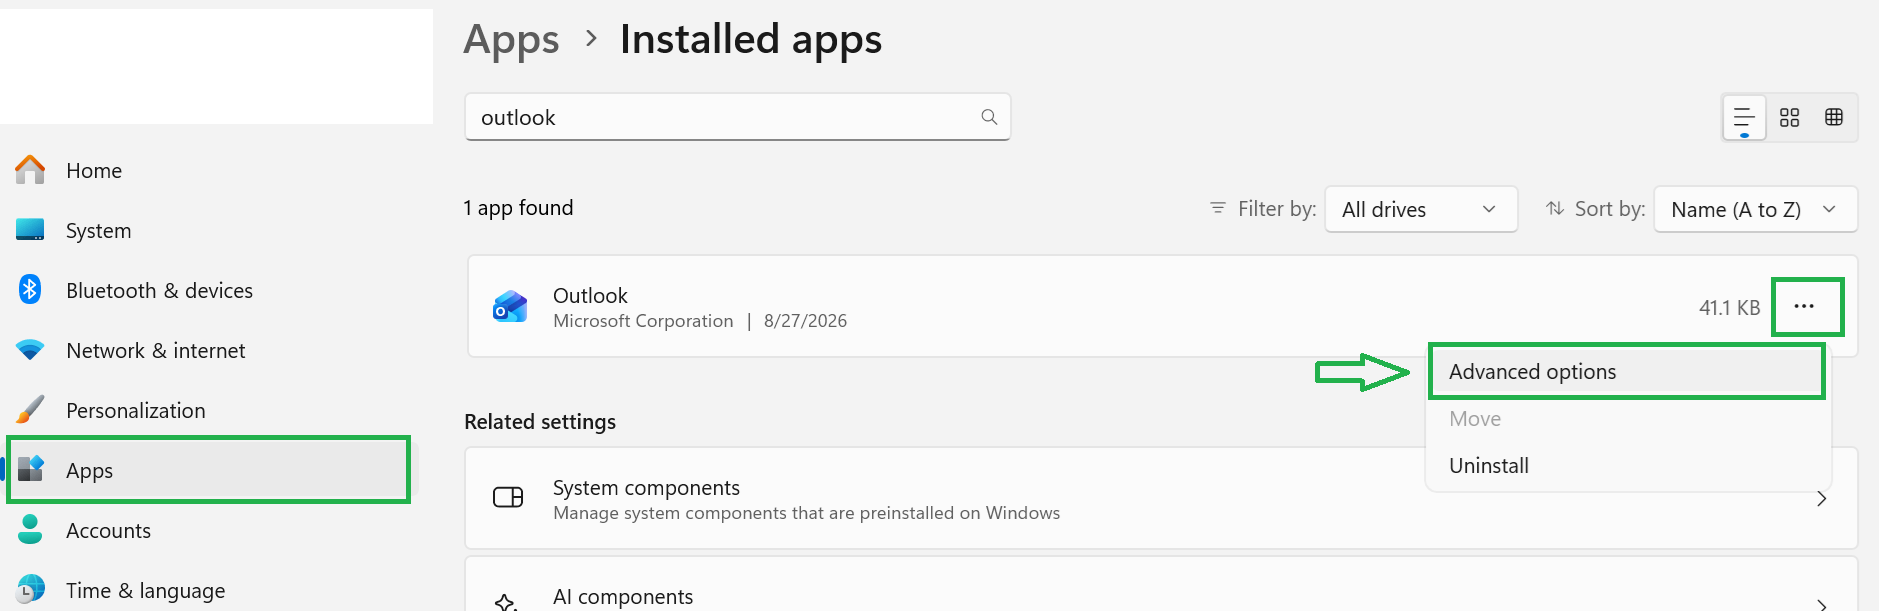Open the All drives filter dropdown
This screenshot has height=611, width=1879.
(x=1421, y=209)
